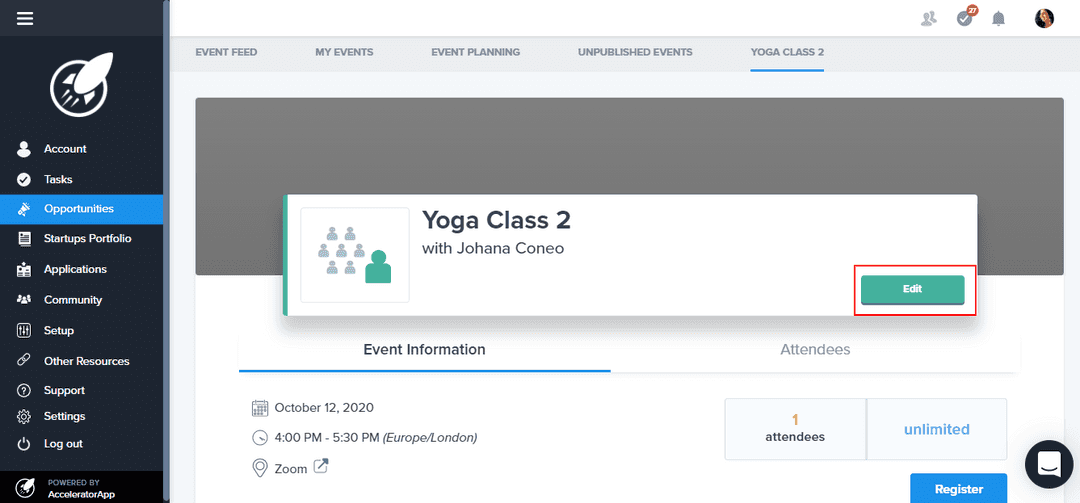Open the Zoom external link icon
This screenshot has width=1080, height=503.
click(x=321, y=466)
